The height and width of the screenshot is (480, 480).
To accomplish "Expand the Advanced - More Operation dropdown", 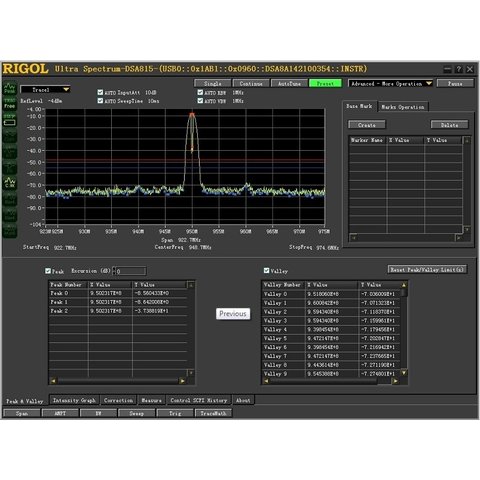I will coord(390,83).
